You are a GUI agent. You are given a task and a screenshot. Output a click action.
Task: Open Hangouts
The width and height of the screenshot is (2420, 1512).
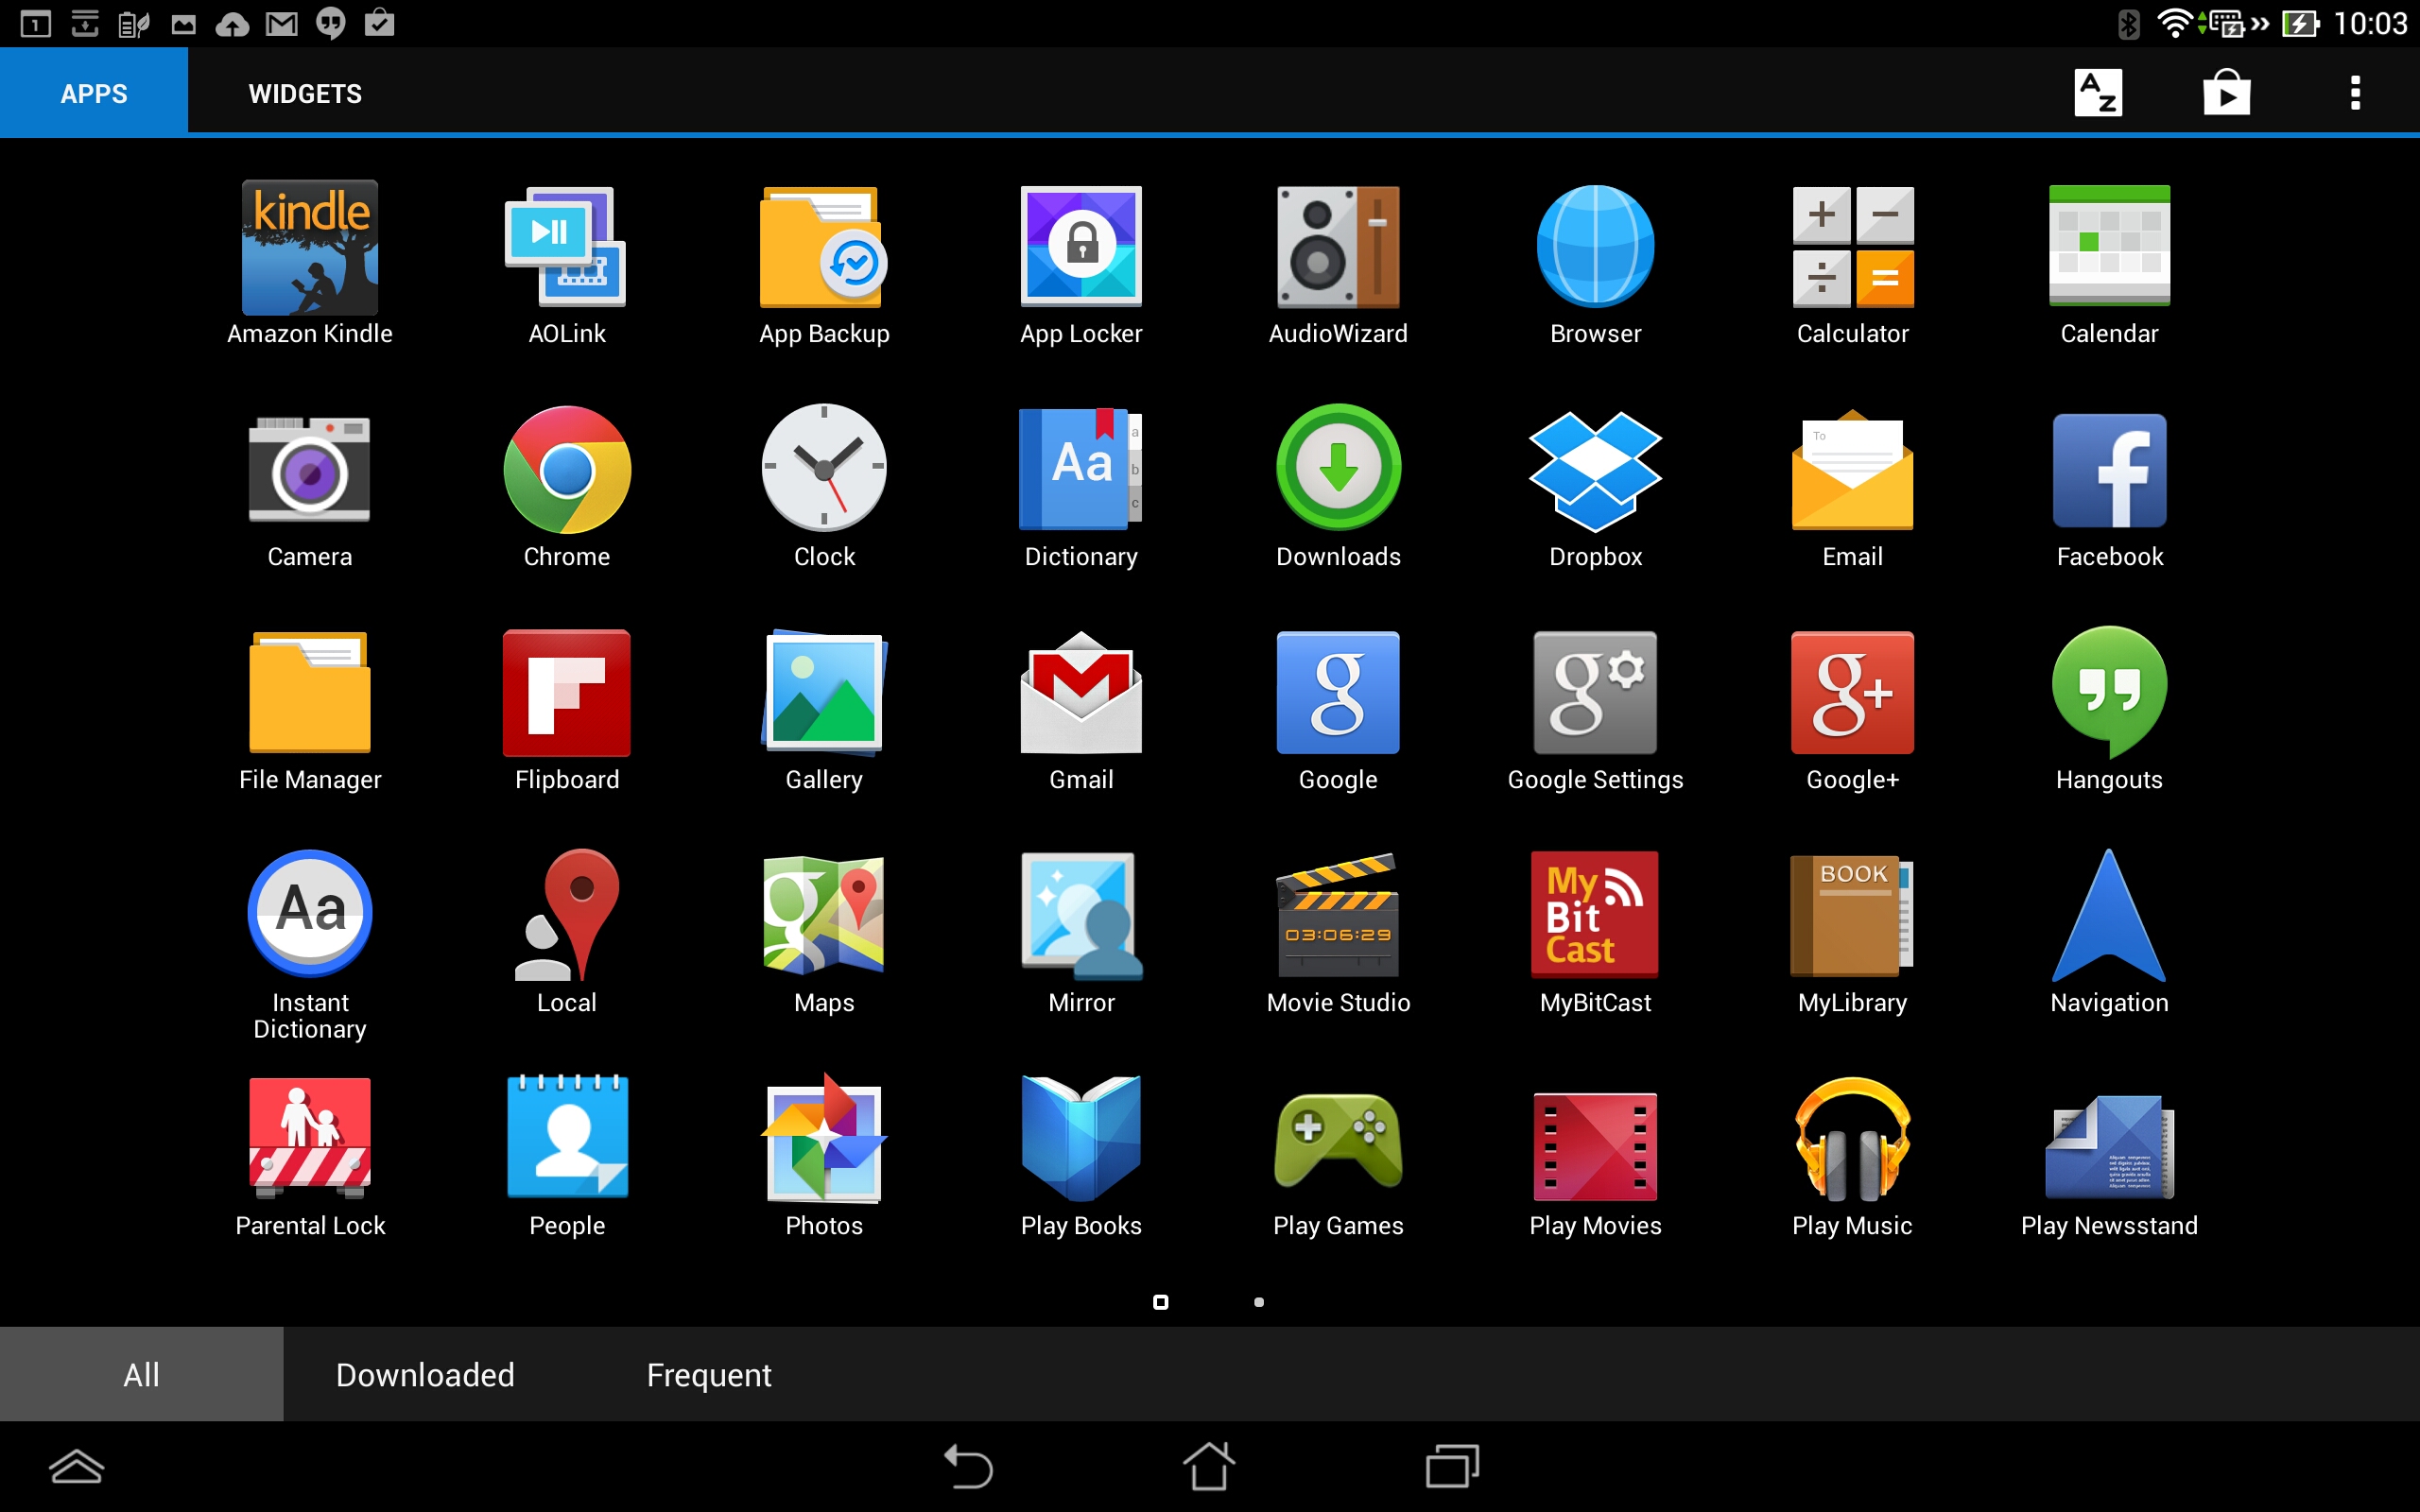2109,710
